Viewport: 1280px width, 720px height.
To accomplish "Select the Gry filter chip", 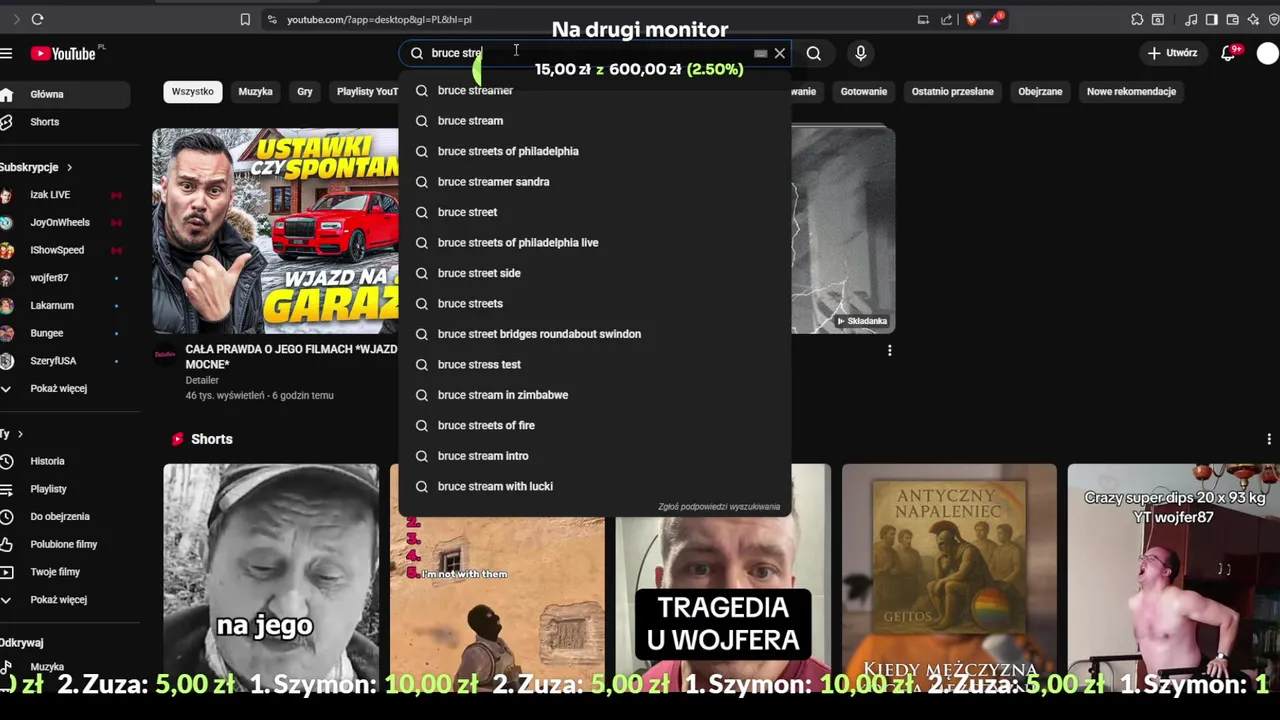I will pyautogui.click(x=305, y=91).
